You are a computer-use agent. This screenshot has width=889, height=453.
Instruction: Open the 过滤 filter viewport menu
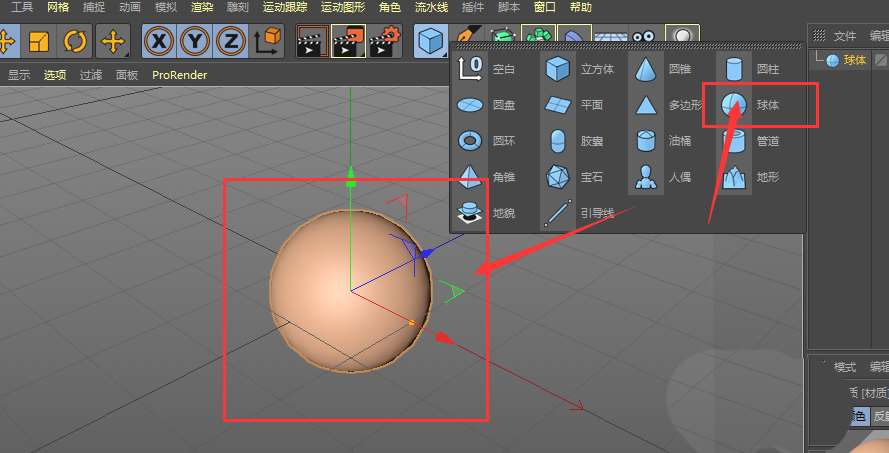coord(91,75)
